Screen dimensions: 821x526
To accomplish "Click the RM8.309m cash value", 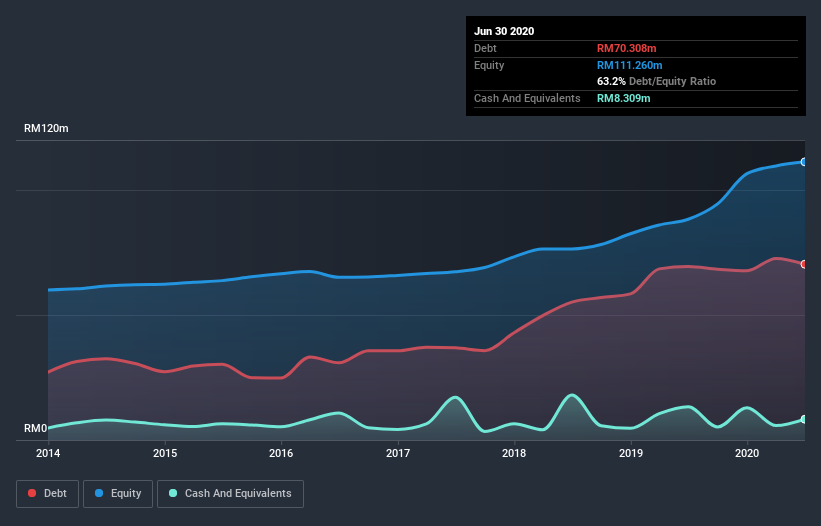I will click(x=624, y=98).
